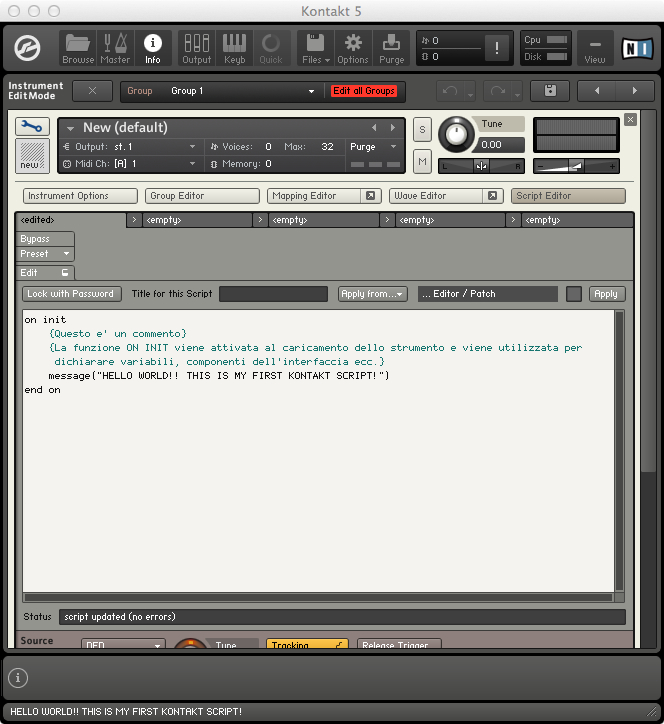Click info icon in bottom pane
The image size is (664, 724).
click(x=18, y=678)
